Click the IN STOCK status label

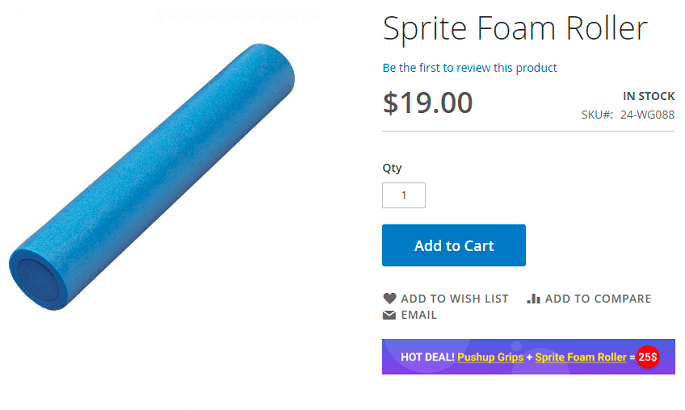(x=649, y=96)
